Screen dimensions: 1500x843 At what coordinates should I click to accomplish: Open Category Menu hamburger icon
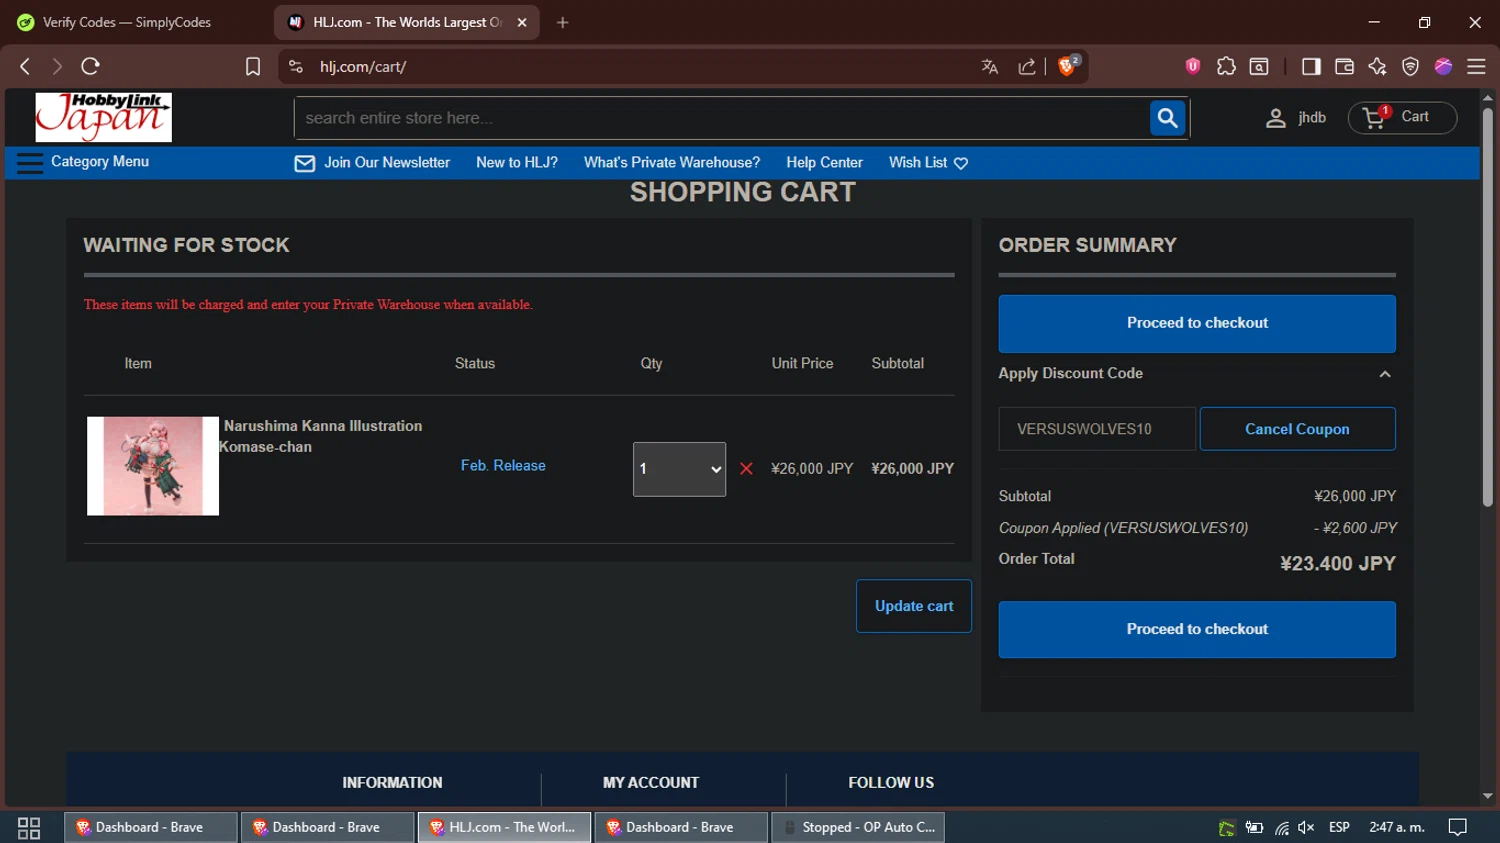30,163
